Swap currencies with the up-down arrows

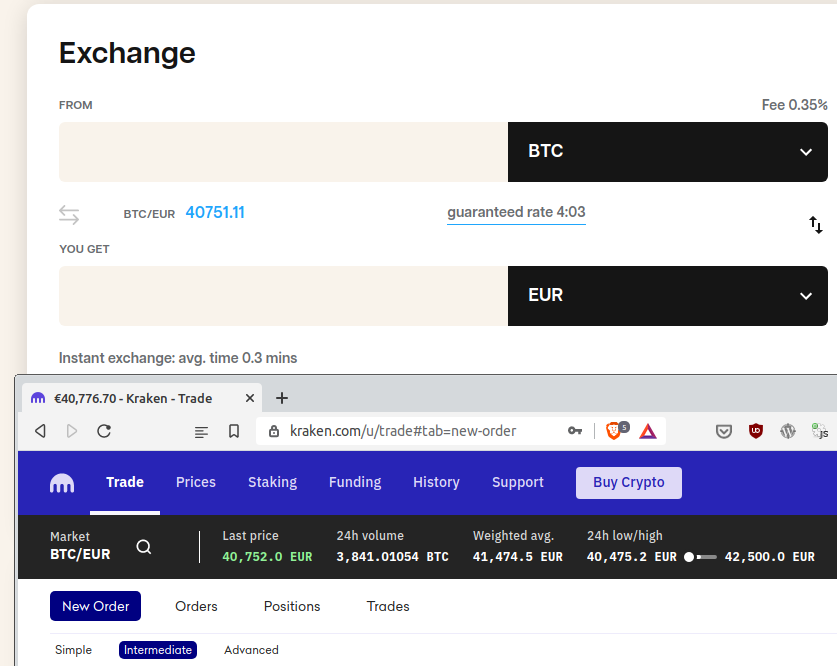[x=816, y=225]
